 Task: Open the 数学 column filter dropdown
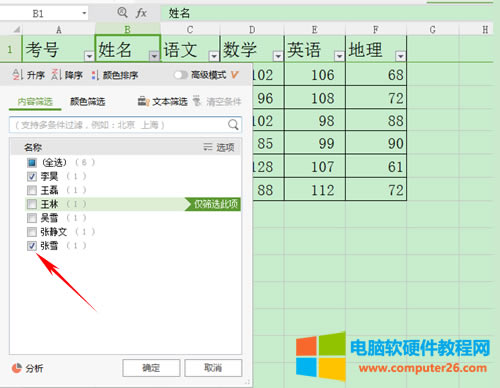point(278,56)
